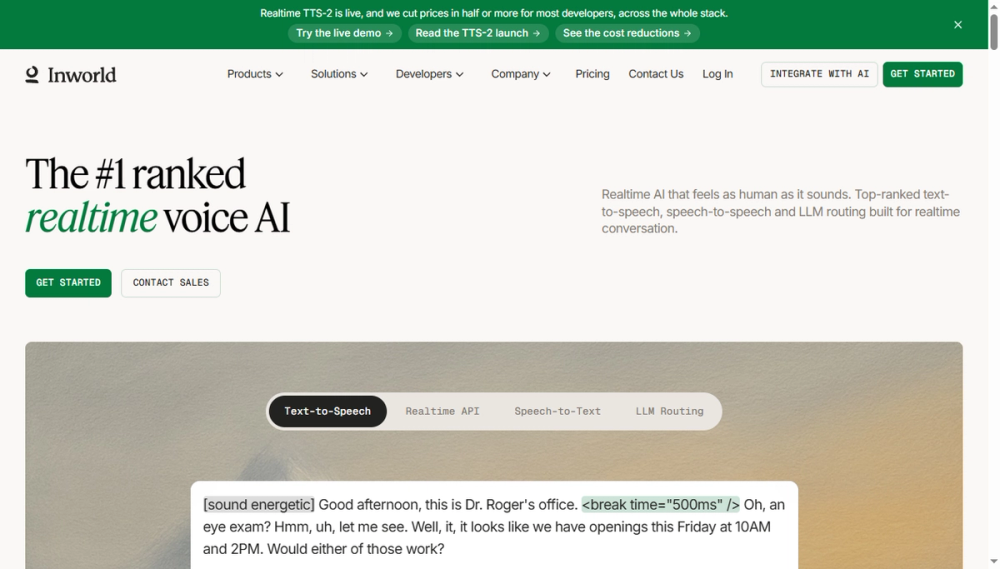Open See the cost reductions link

pyautogui.click(x=627, y=33)
